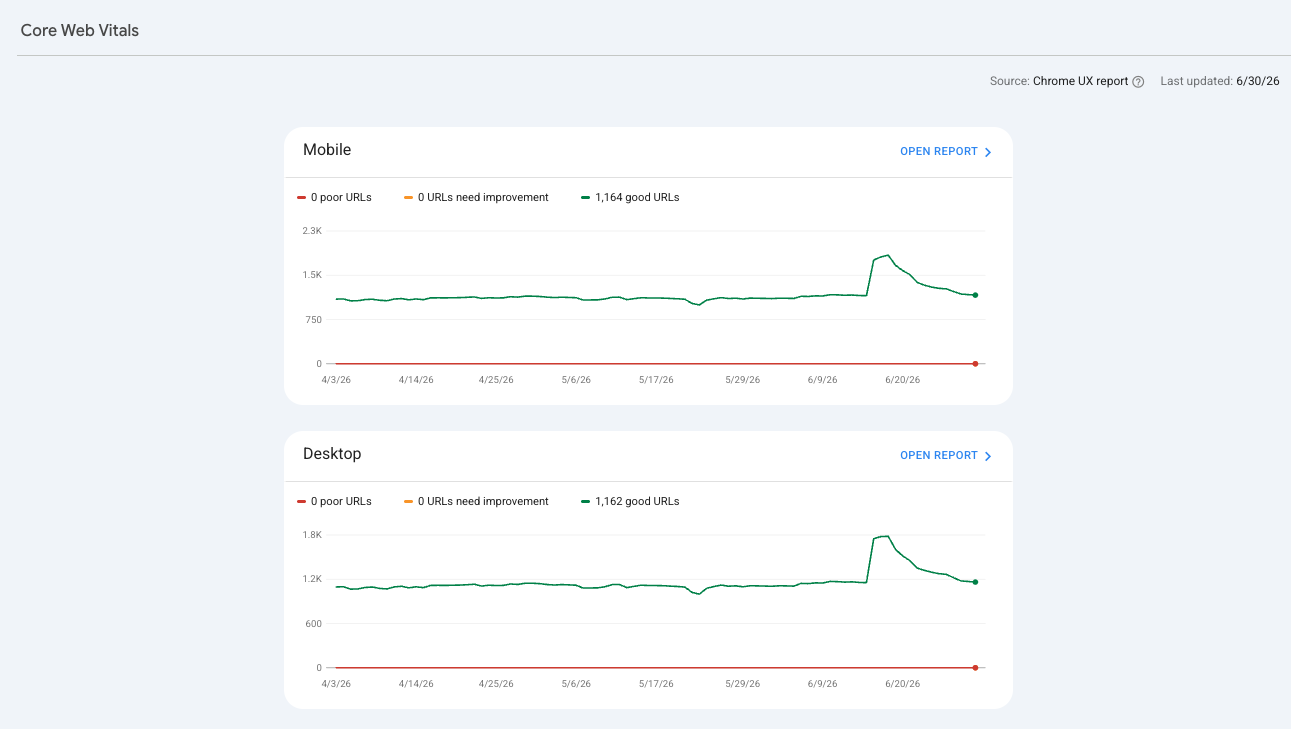Toggle '0 poor URLs' legend in Mobile chart
This screenshot has height=729, width=1291.
coord(334,198)
